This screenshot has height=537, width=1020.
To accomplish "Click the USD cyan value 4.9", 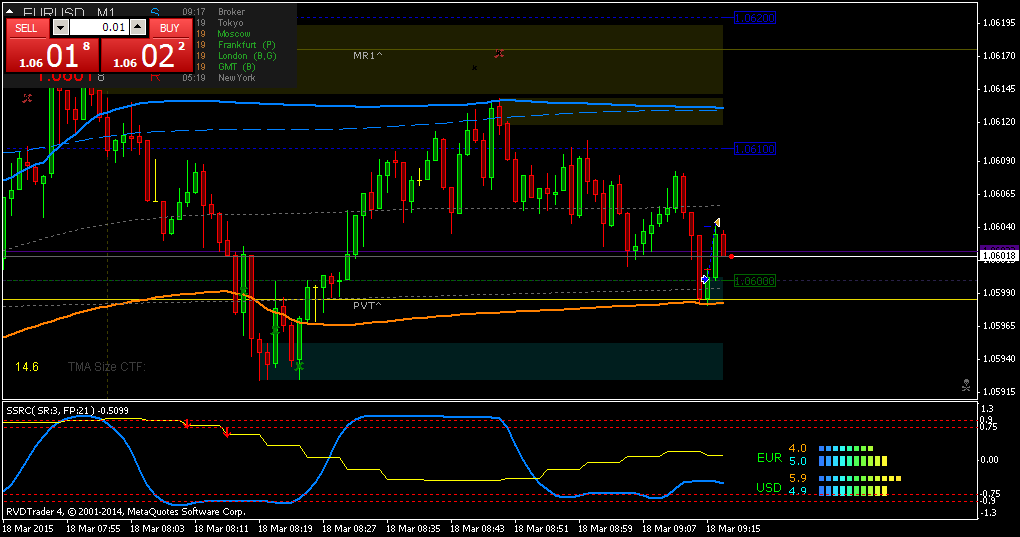I will pos(798,491).
